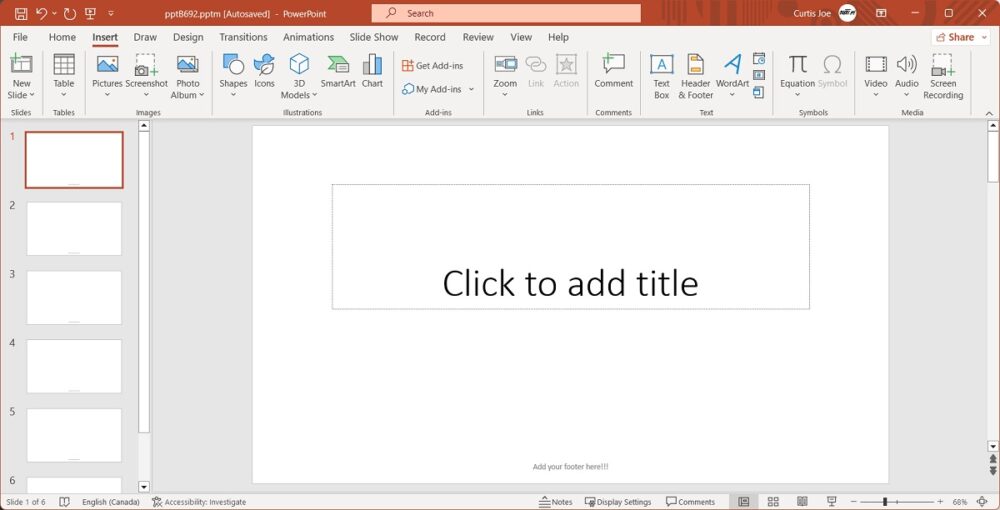The height and width of the screenshot is (510, 1000).
Task: Insert a SmartArt graphic
Action: (338, 71)
